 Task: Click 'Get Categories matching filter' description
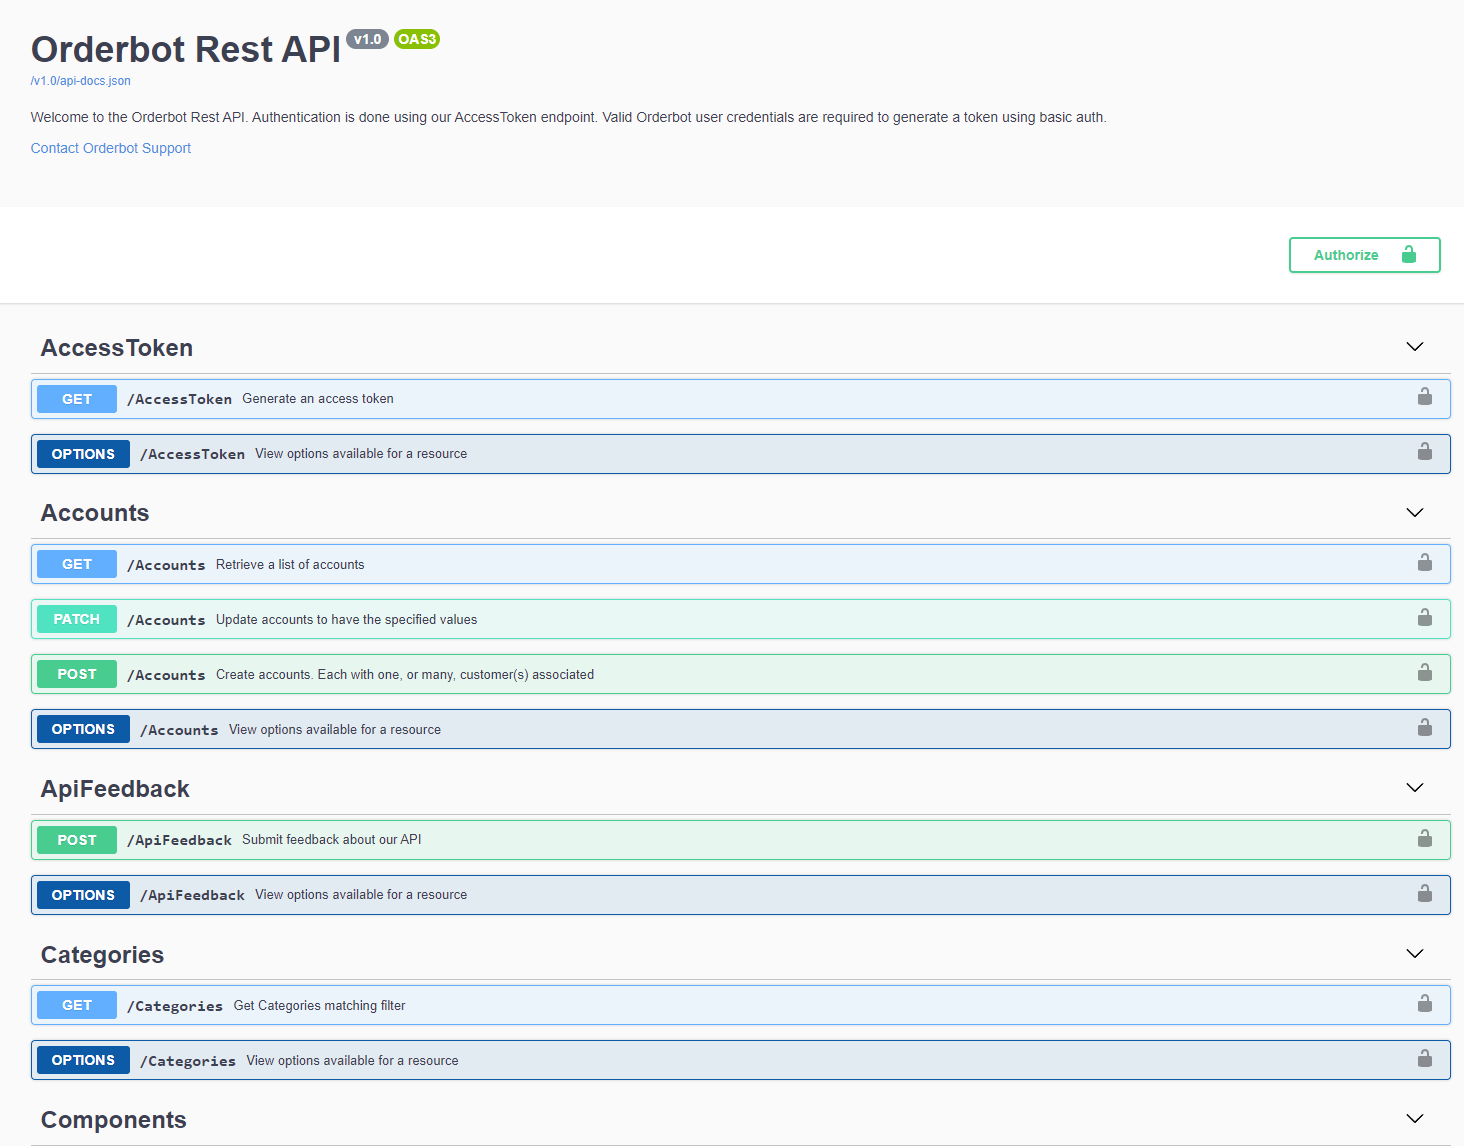coord(320,1005)
